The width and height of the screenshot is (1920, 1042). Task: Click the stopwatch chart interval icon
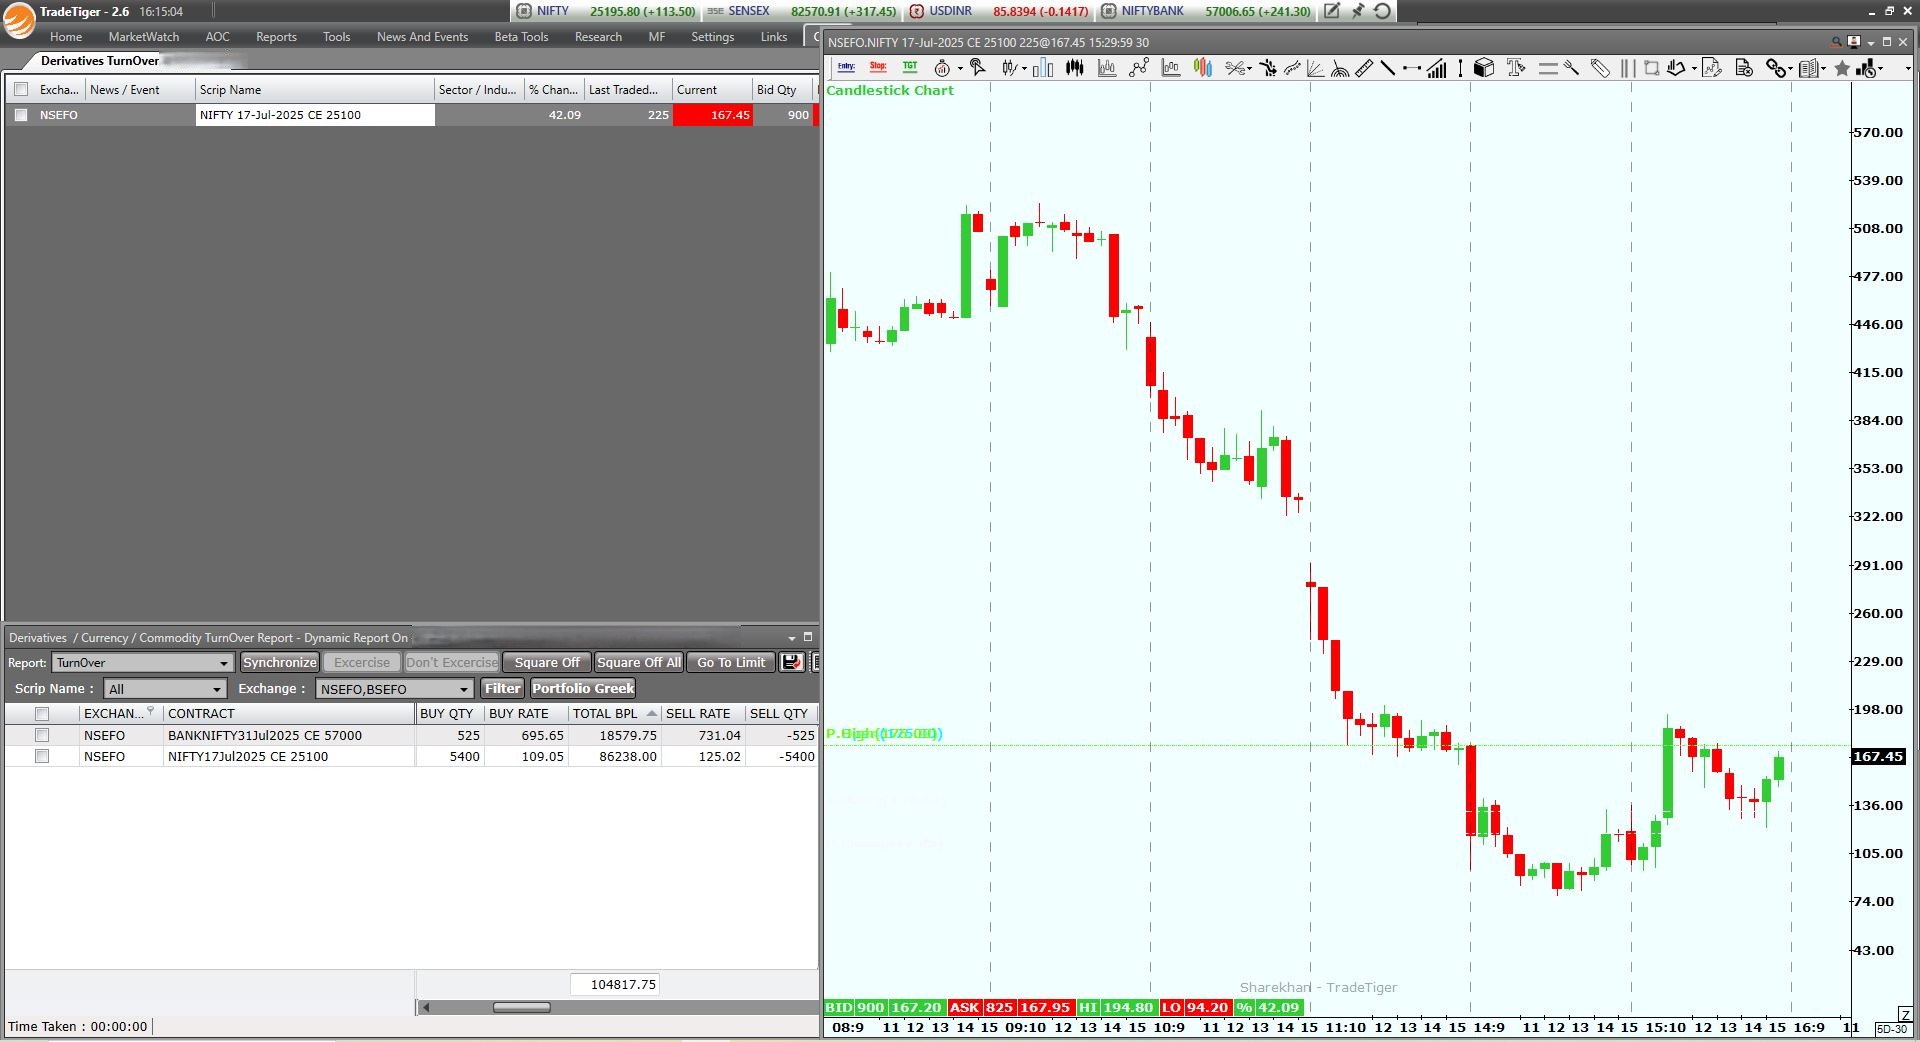(x=942, y=68)
